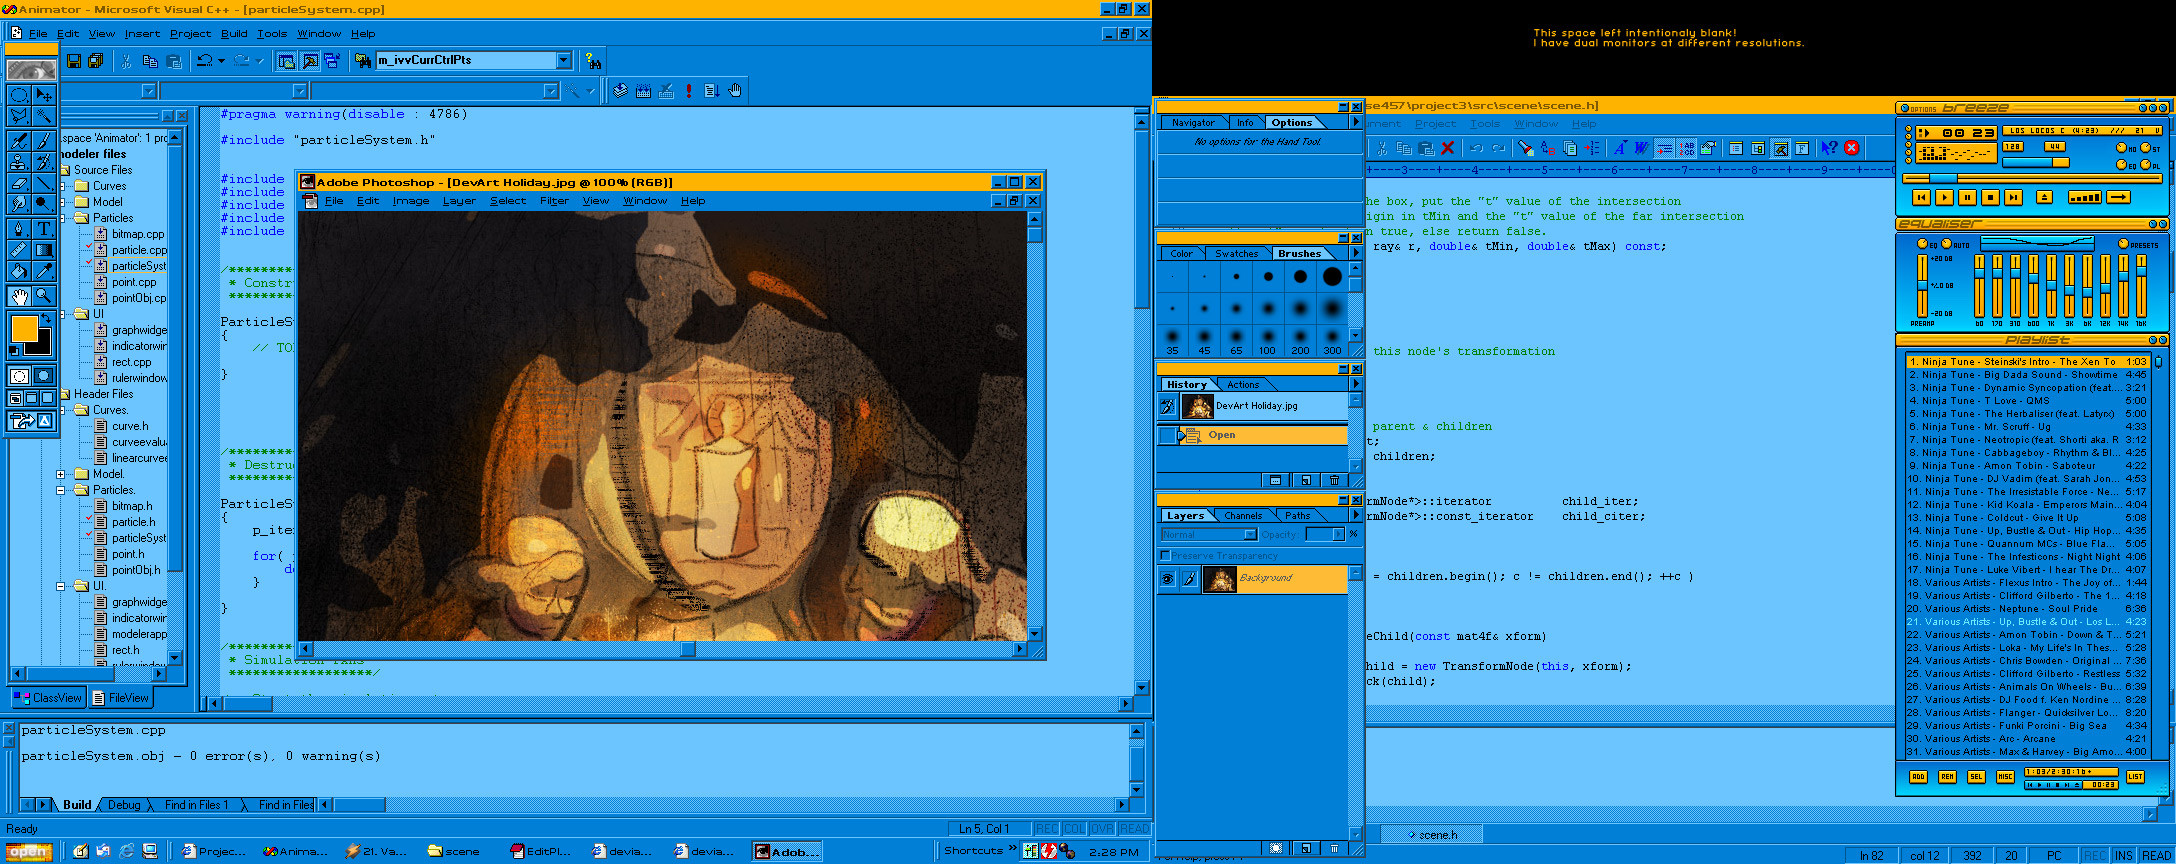Swap foreground and background colors

[x=46, y=319]
